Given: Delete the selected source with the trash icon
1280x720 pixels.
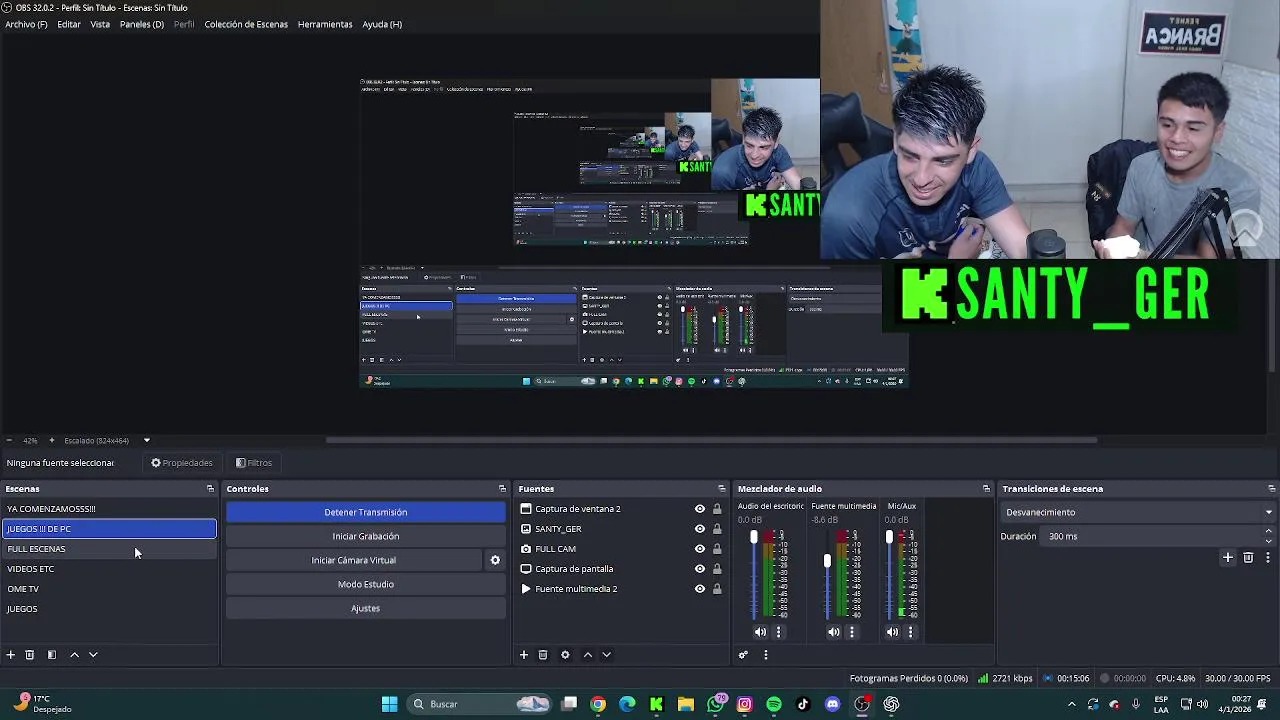Looking at the screenshot, I should point(543,655).
